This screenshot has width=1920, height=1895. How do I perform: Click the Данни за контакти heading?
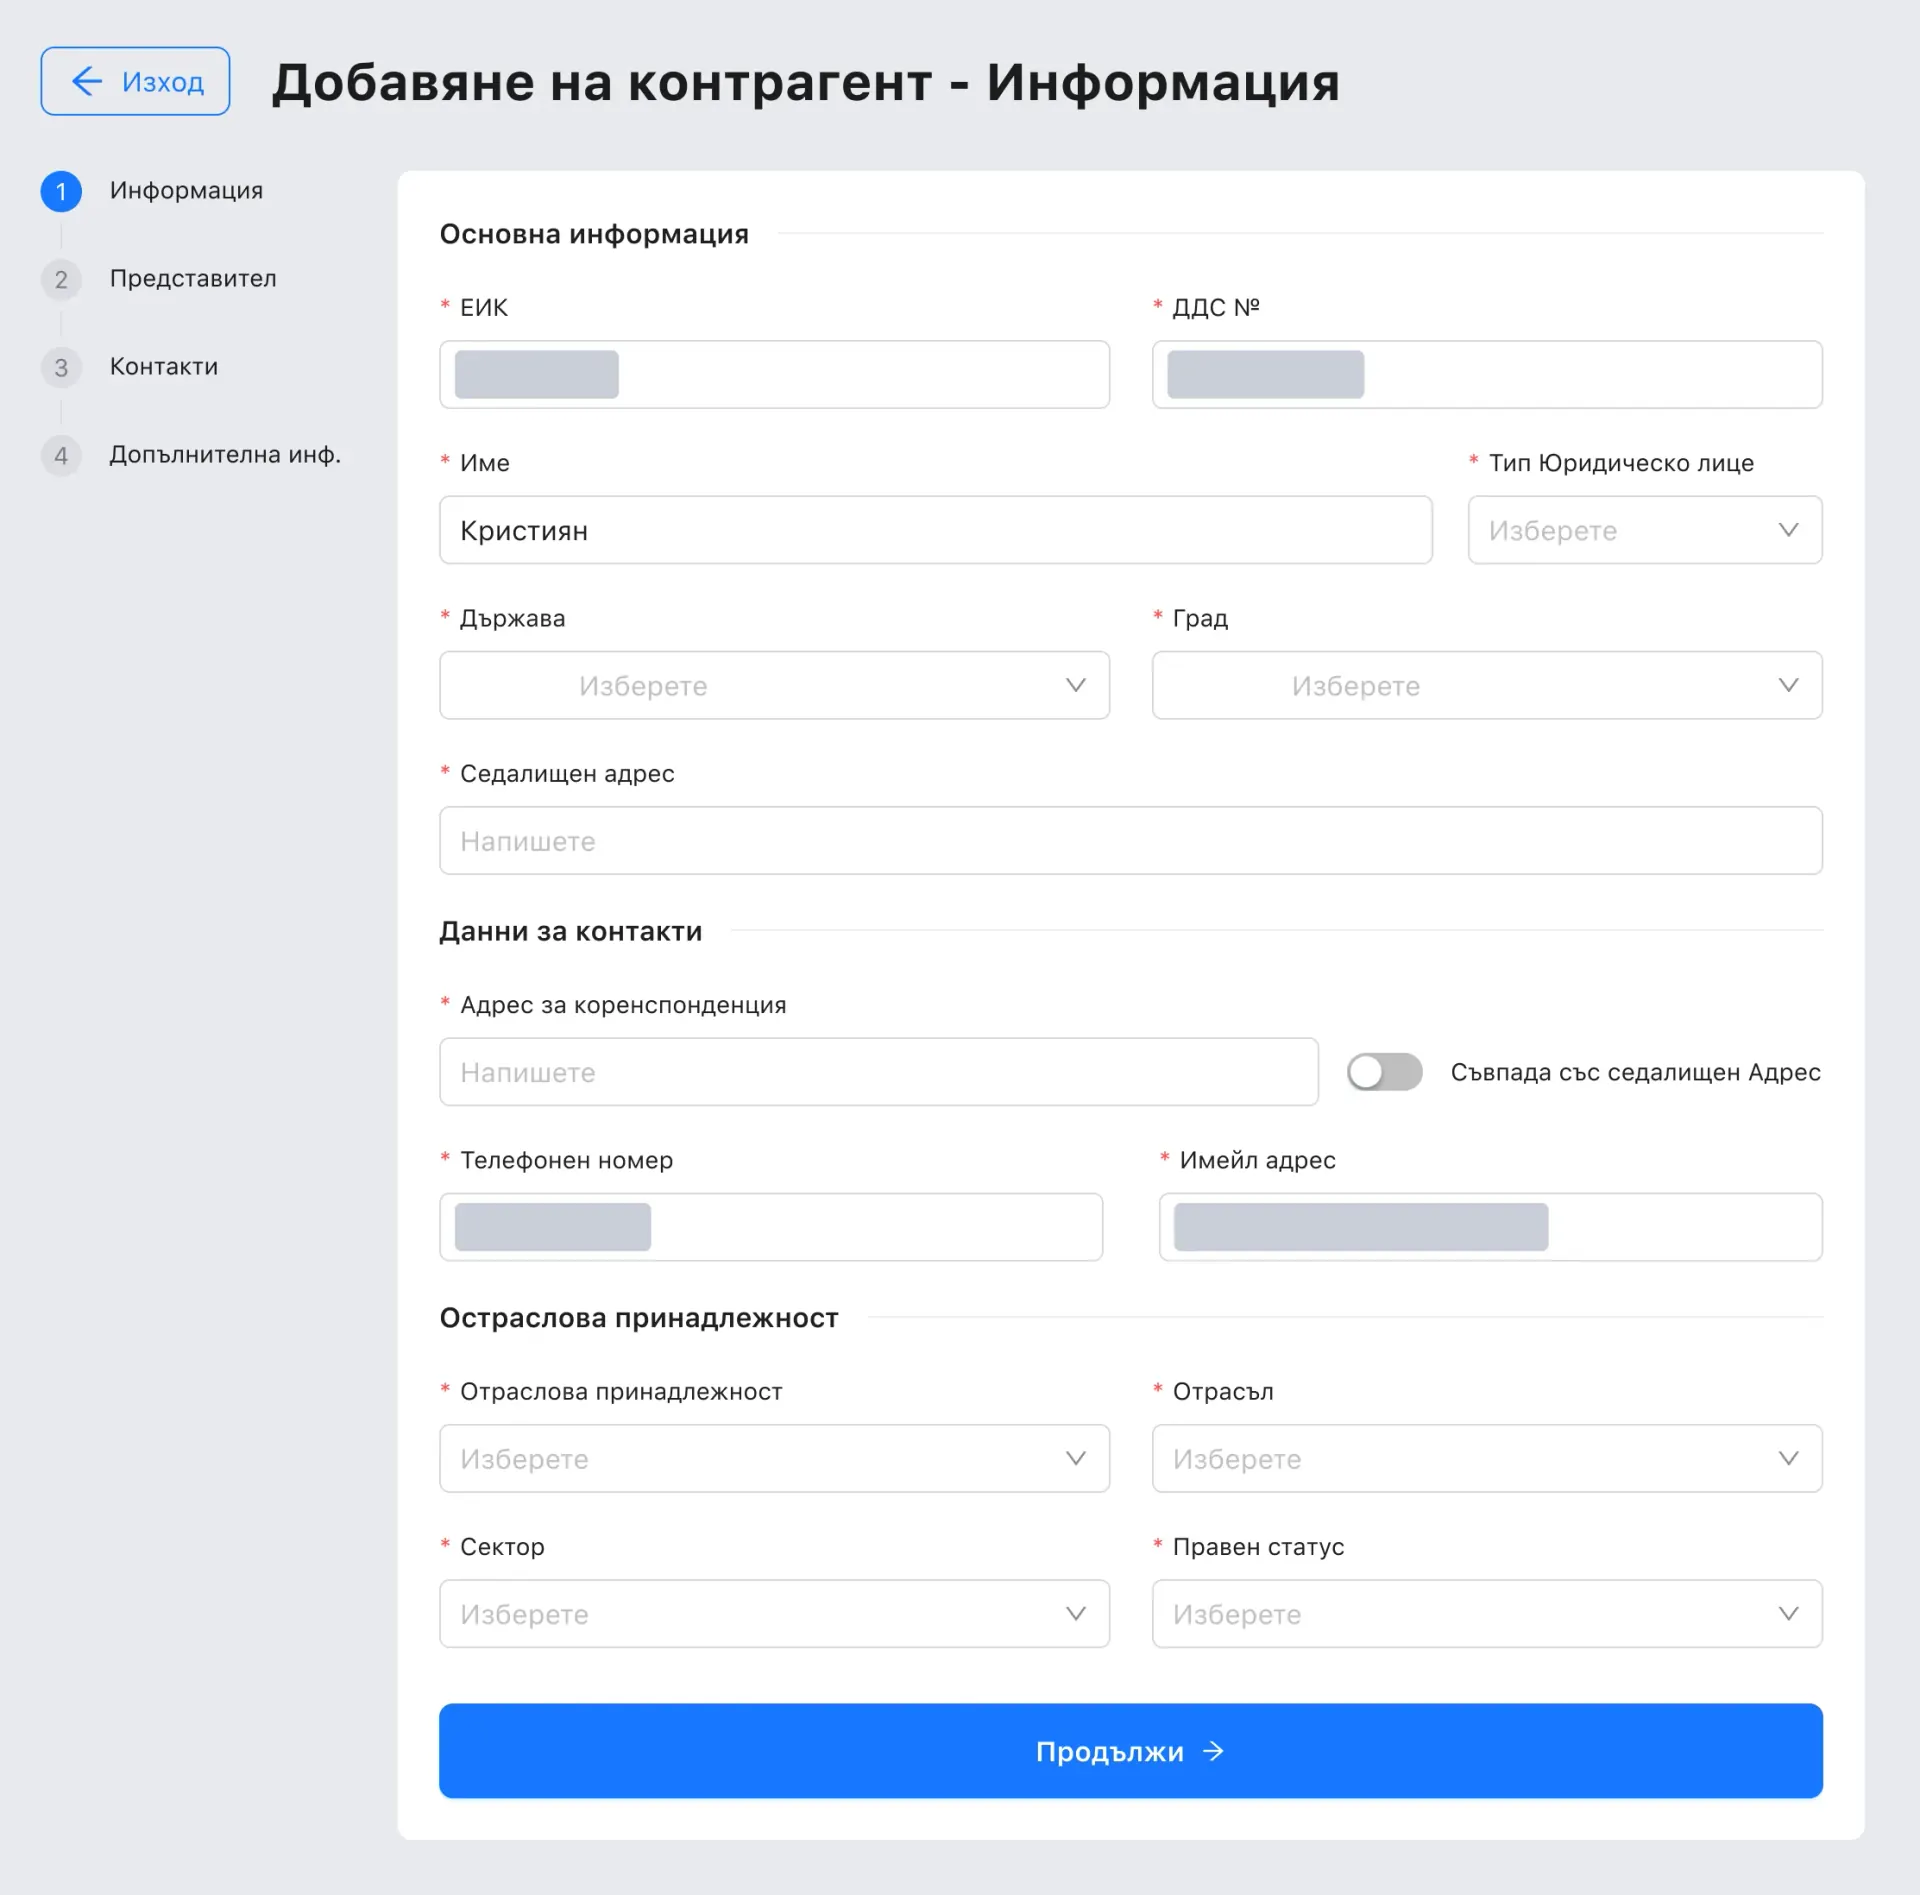(x=571, y=931)
